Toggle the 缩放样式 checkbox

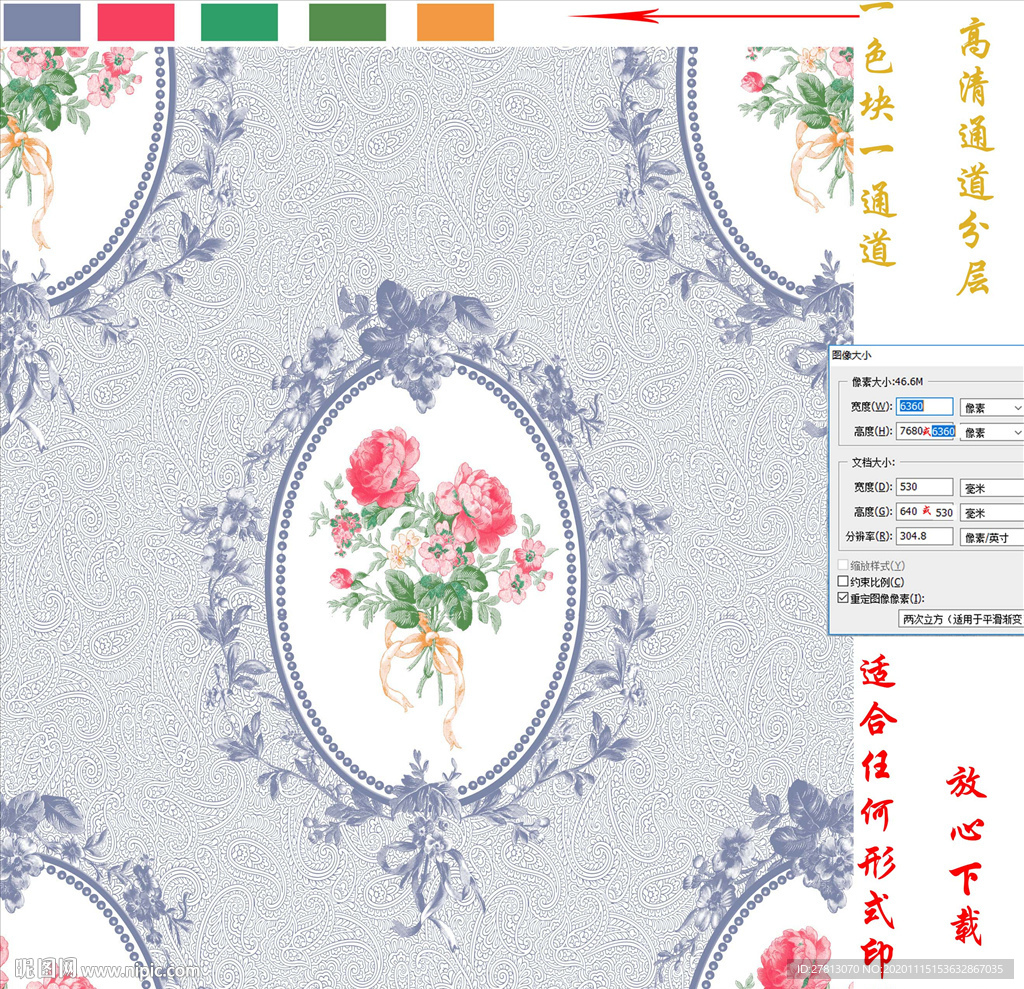click(x=843, y=565)
